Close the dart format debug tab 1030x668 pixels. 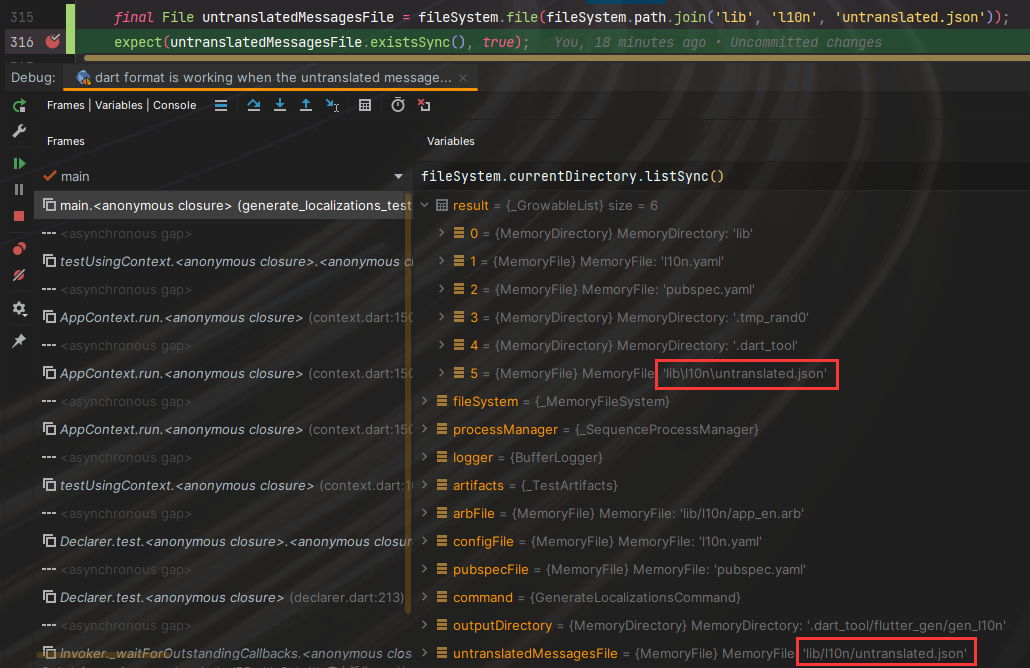coord(463,78)
